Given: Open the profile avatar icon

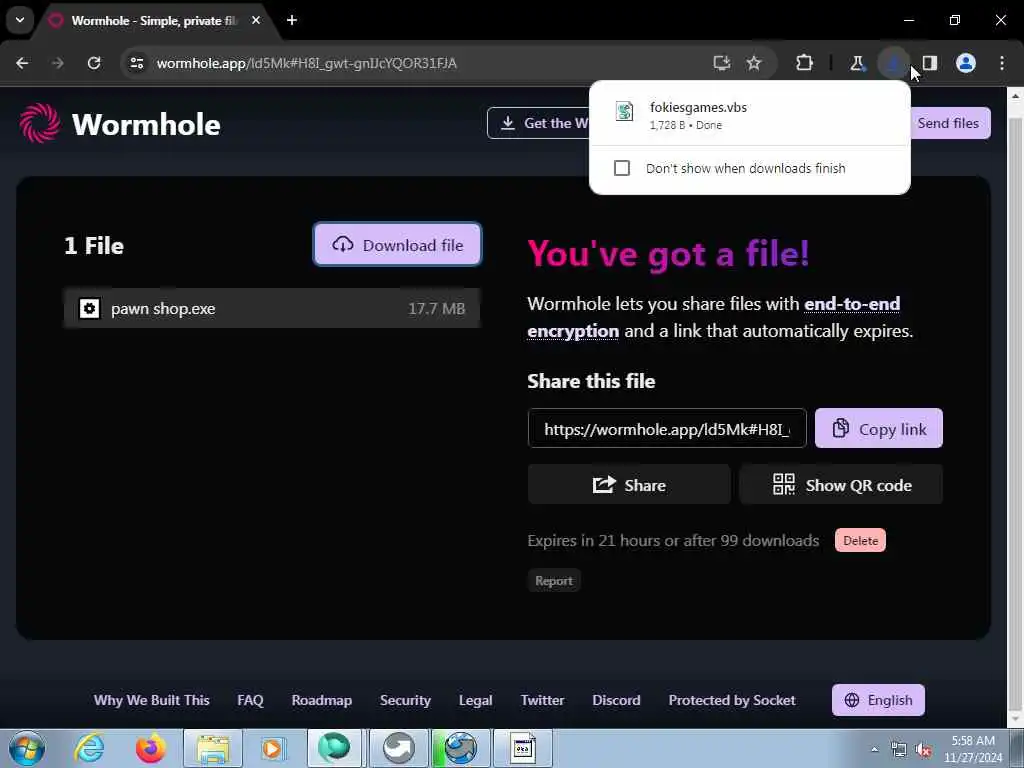Looking at the screenshot, I should 965,63.
